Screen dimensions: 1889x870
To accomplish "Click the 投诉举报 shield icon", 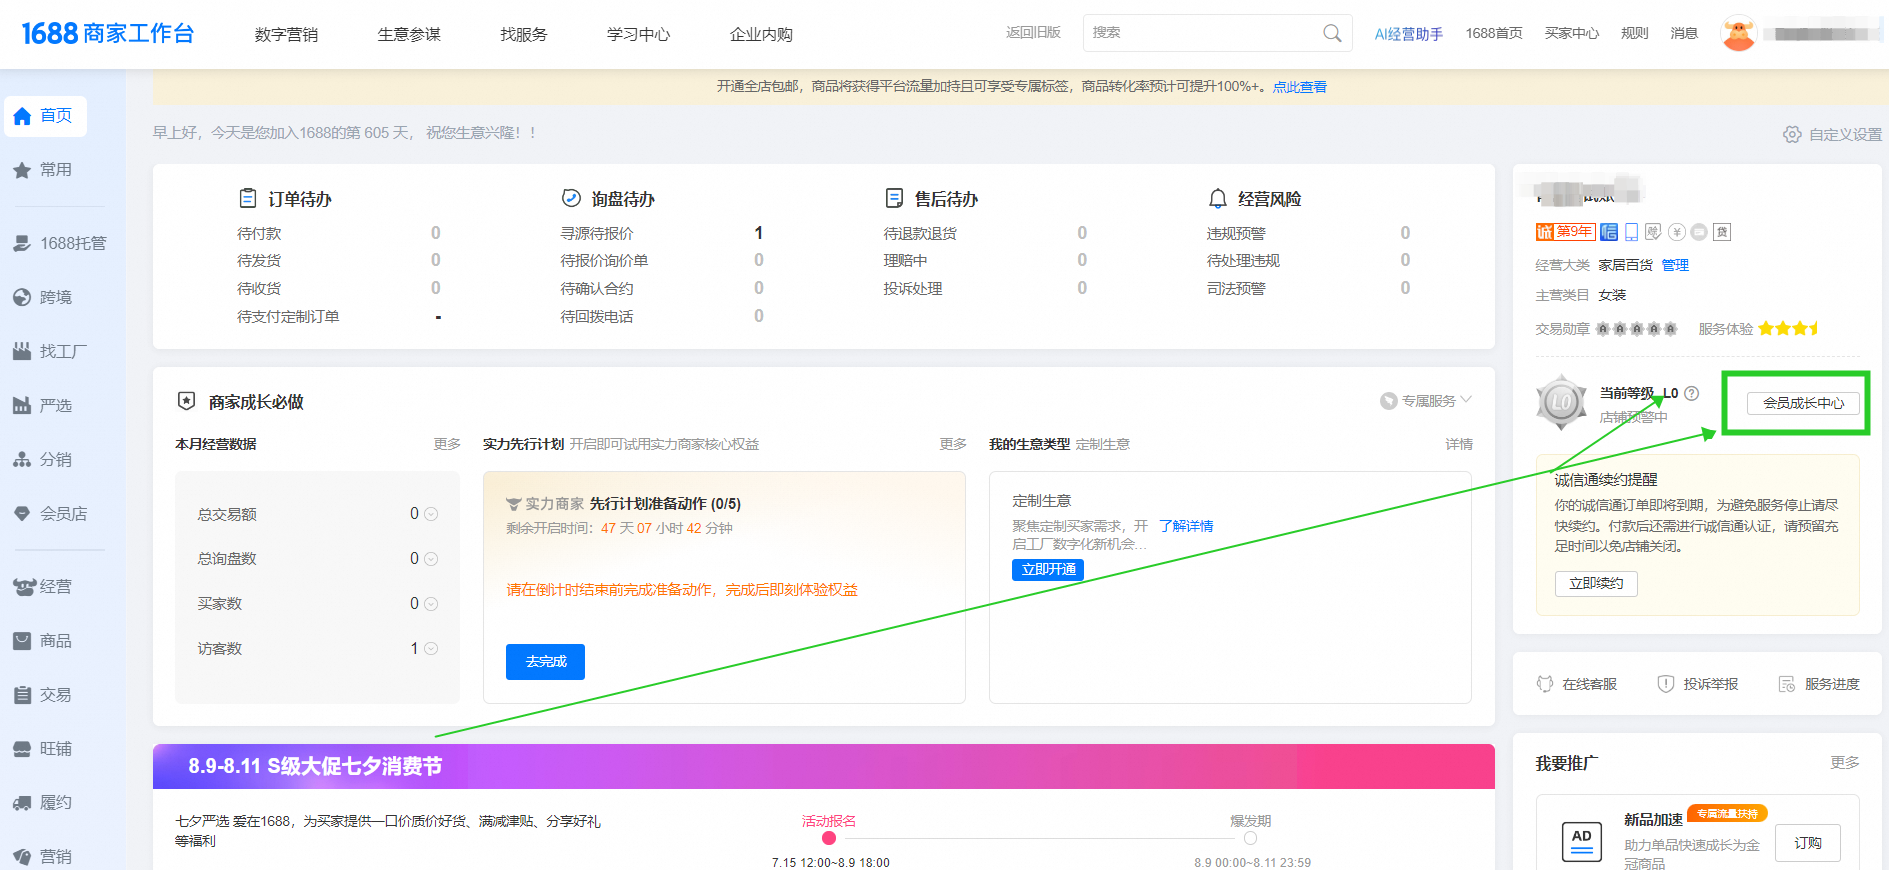I will coord(1665,684).
